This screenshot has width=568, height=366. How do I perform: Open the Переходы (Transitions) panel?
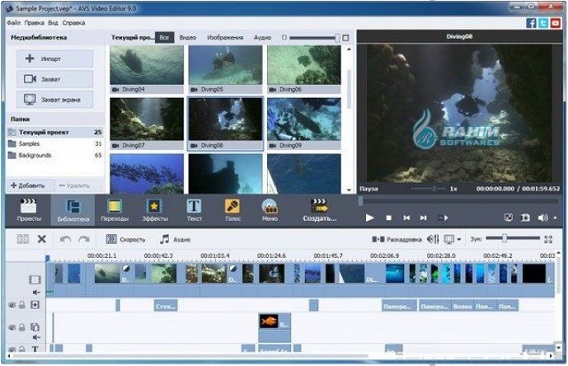pyautogui.click(x=114, y=211)
